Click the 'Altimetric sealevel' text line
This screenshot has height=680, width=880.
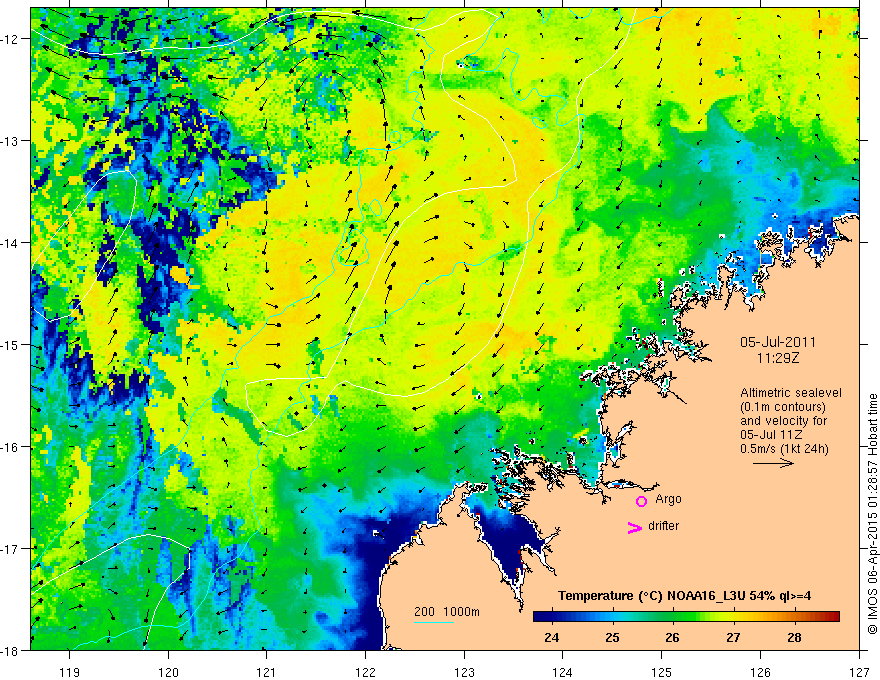coord(791,393)
